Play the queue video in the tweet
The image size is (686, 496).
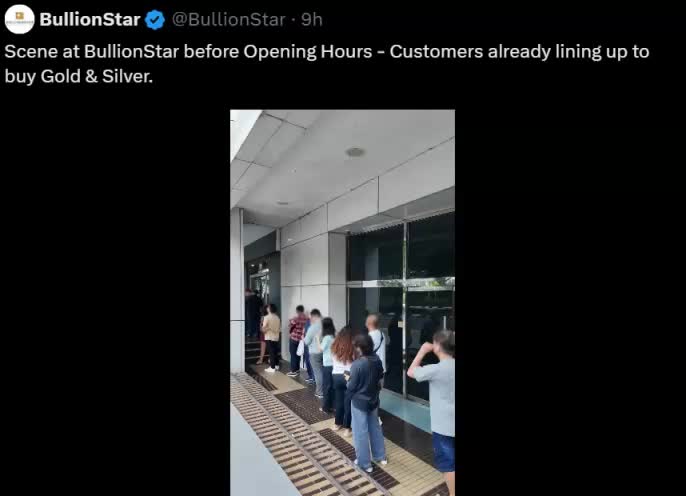(343, 303)
